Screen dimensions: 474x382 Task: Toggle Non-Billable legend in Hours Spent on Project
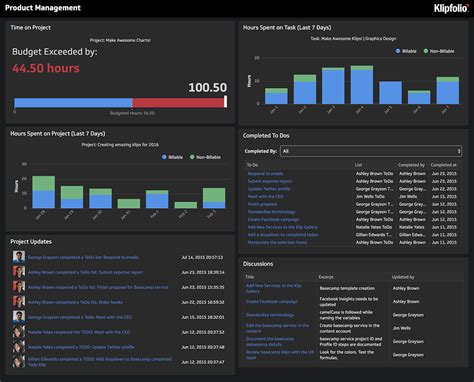pyautogui.click(x=205, y=157)
